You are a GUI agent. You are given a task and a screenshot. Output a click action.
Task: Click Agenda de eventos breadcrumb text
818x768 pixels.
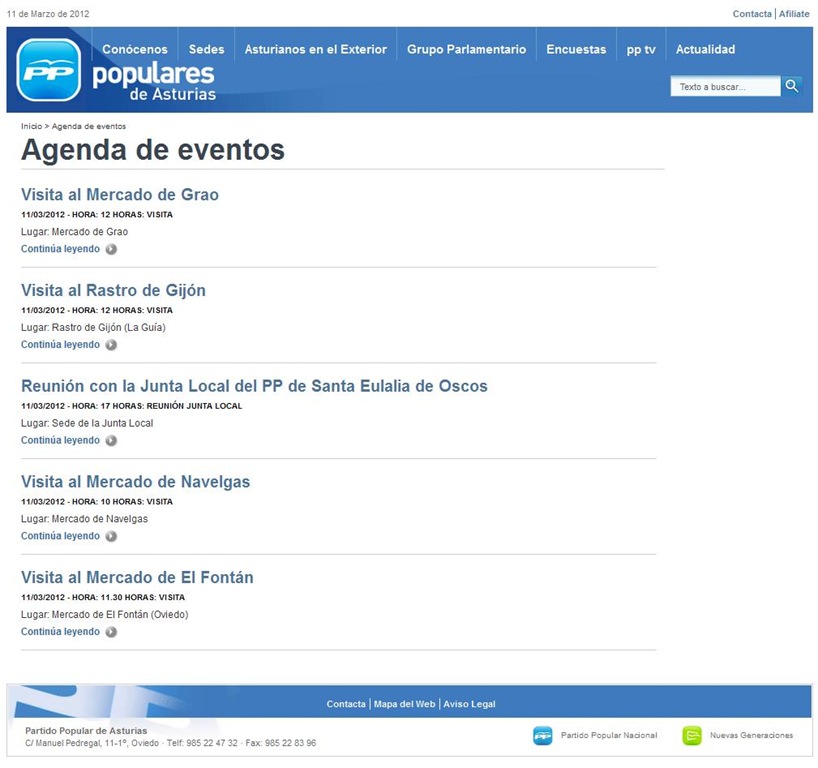[x=89, y=126]
